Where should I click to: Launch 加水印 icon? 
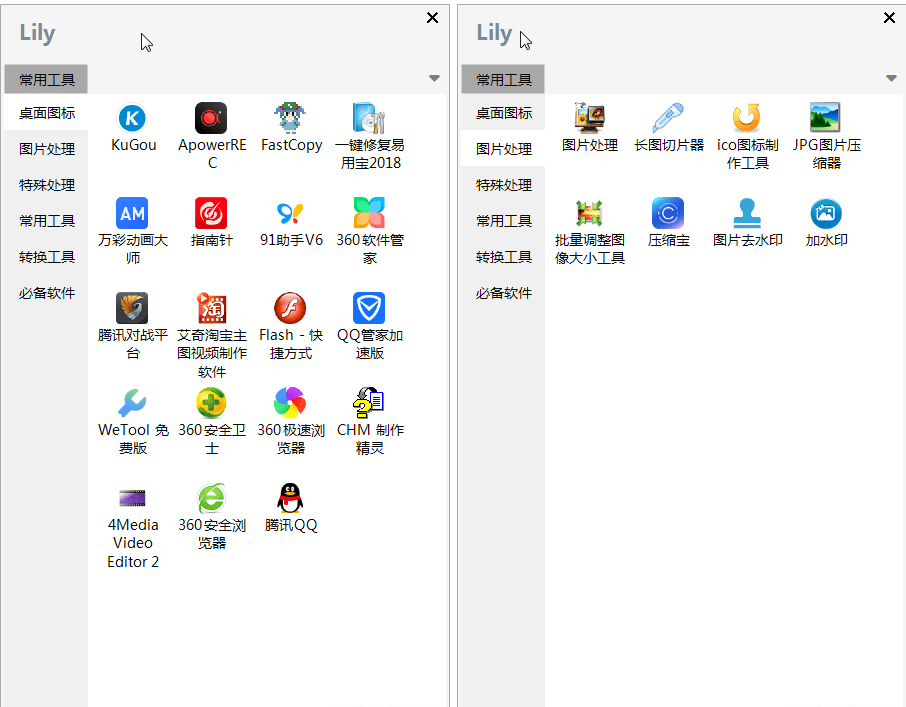pos(826,213)
